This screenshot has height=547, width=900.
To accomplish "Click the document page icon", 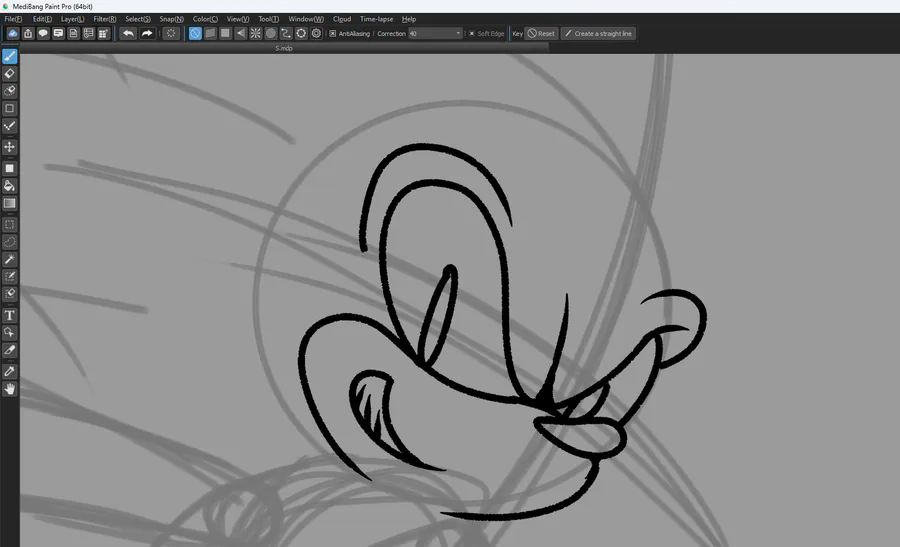I will 73,33.
